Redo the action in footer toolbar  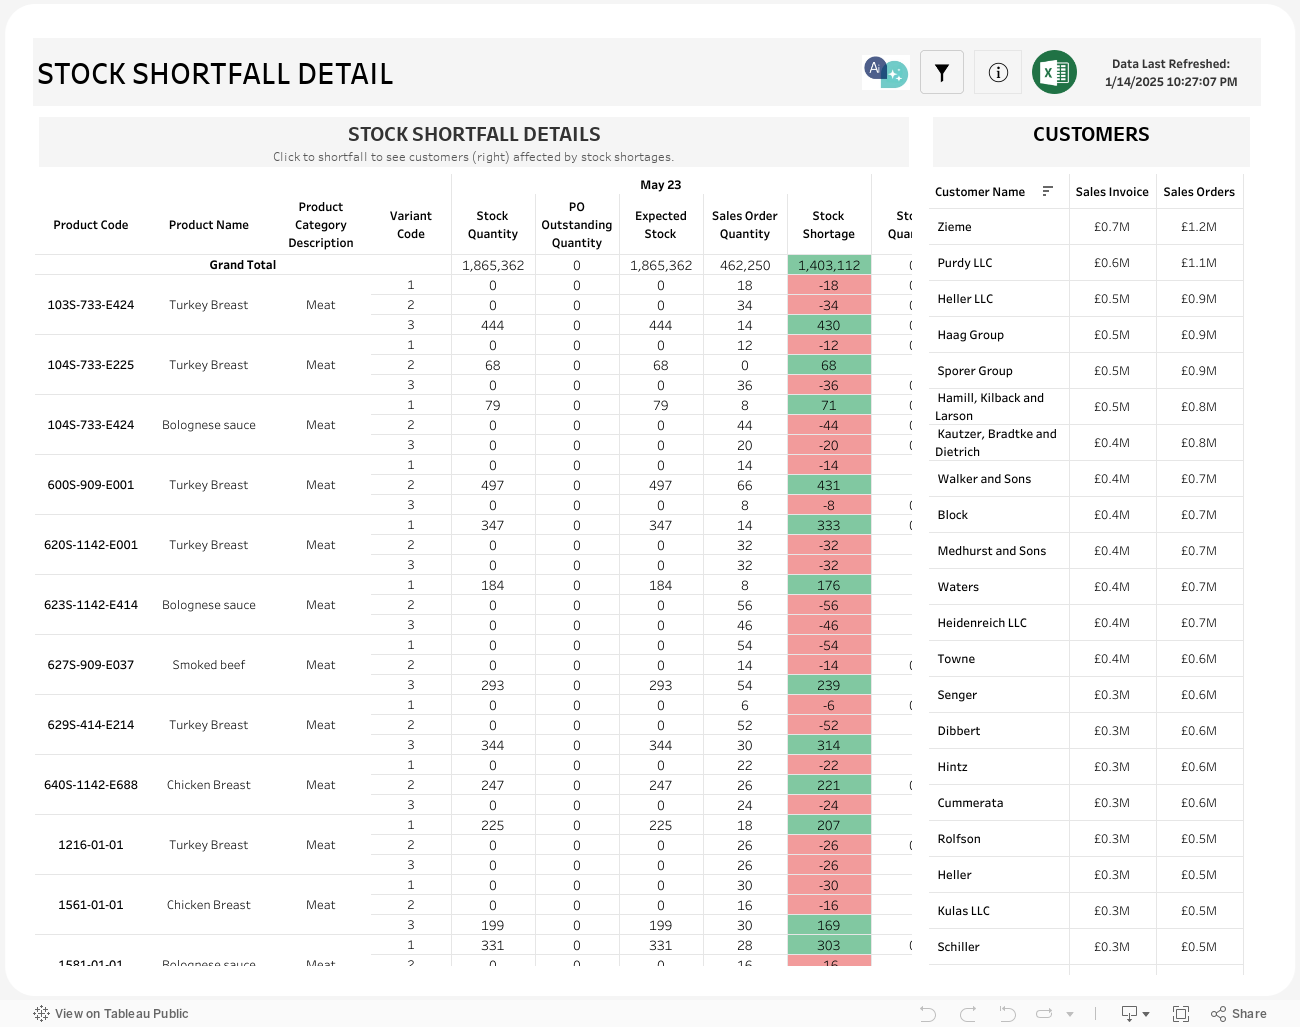[968, 1013]
